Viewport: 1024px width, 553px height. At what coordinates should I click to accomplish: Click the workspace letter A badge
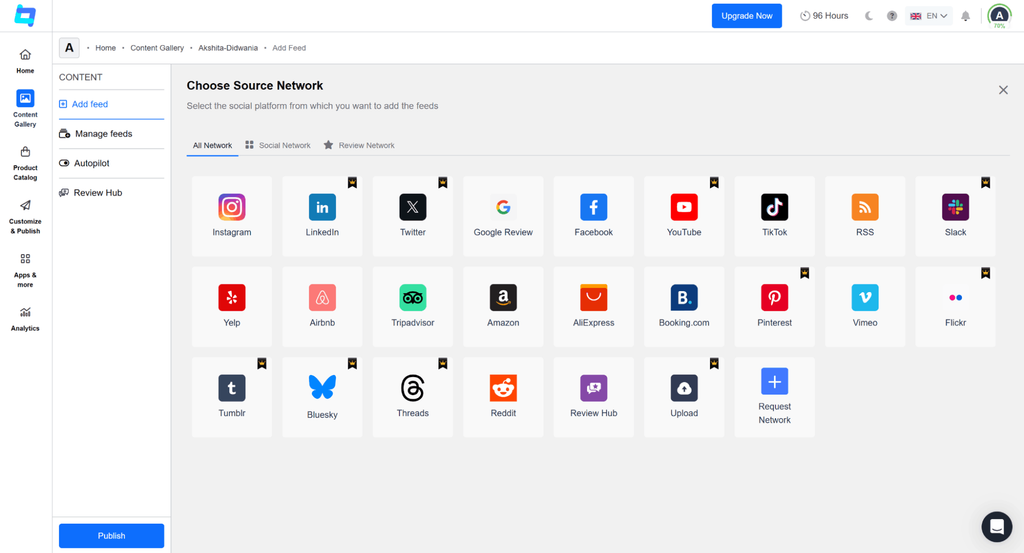(69, 48)
